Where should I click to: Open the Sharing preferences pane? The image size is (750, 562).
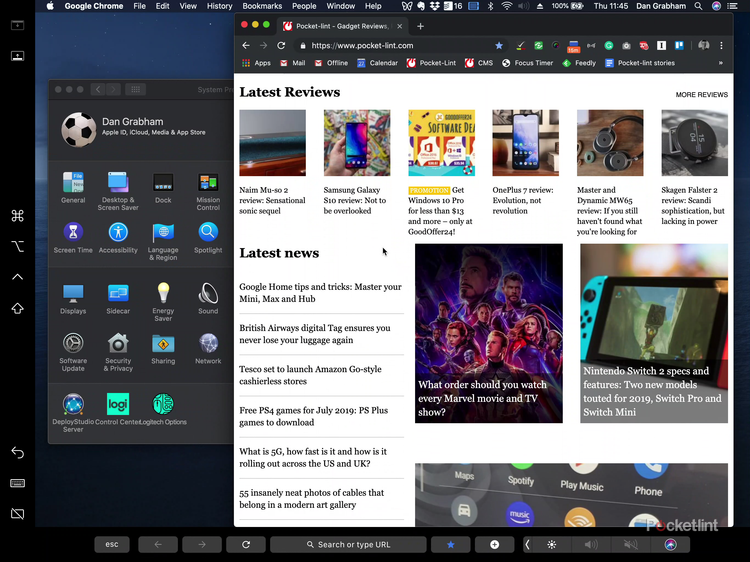click(x=163, y=349)
